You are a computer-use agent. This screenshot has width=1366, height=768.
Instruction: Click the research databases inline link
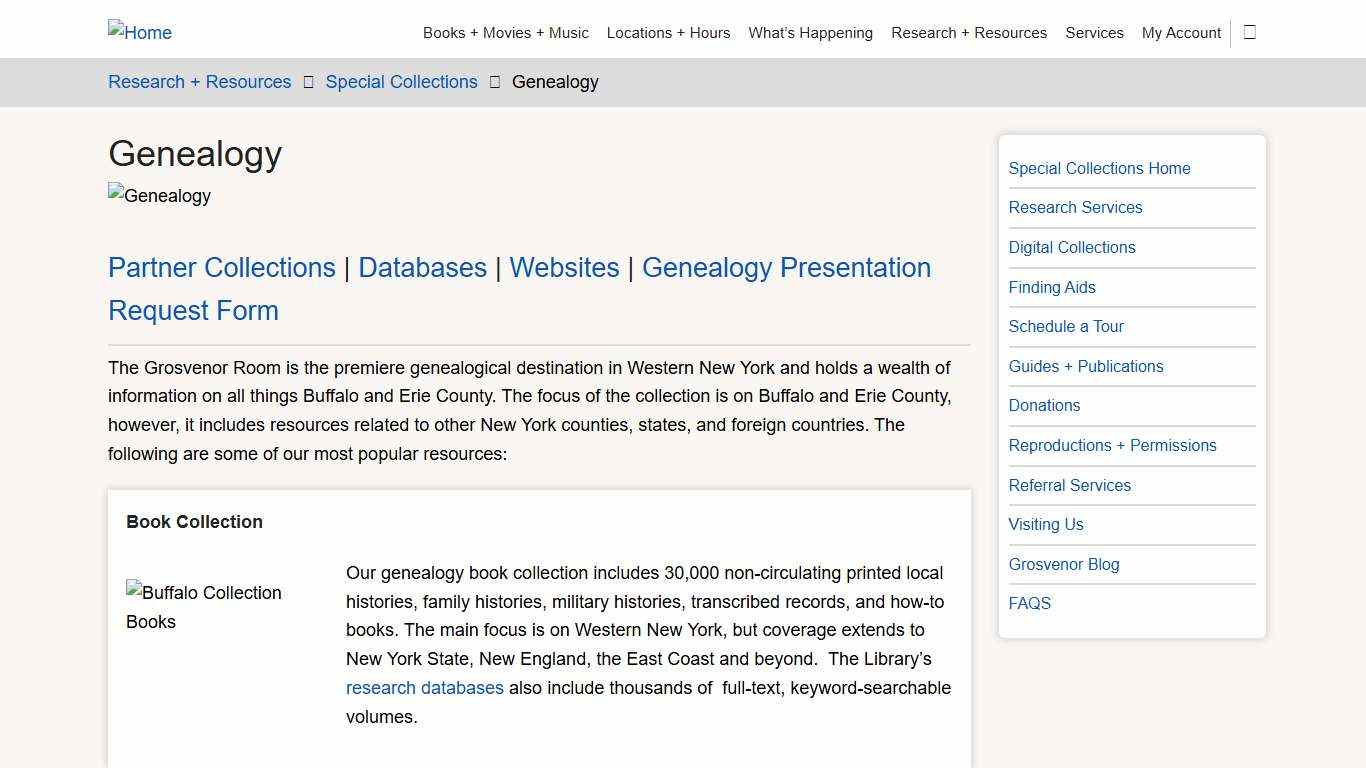click(x=424, y=688)
